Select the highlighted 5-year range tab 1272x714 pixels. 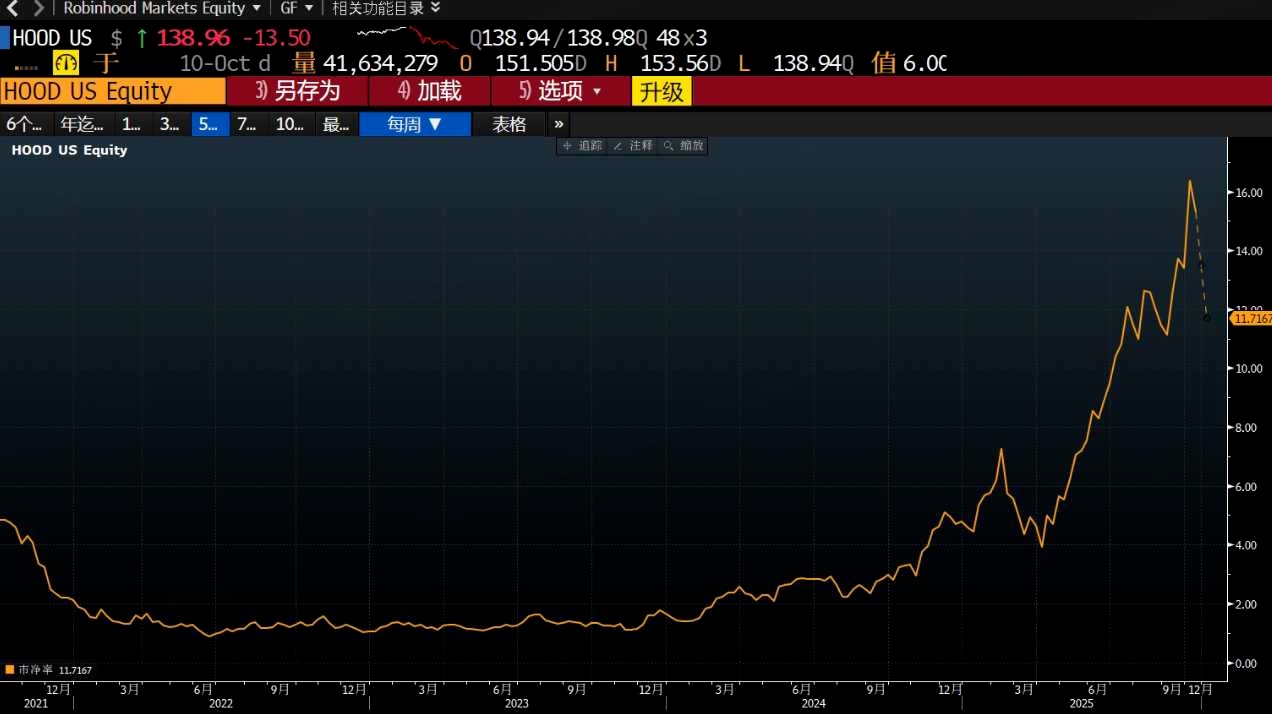pyautogui.click(x=209, y=124)
